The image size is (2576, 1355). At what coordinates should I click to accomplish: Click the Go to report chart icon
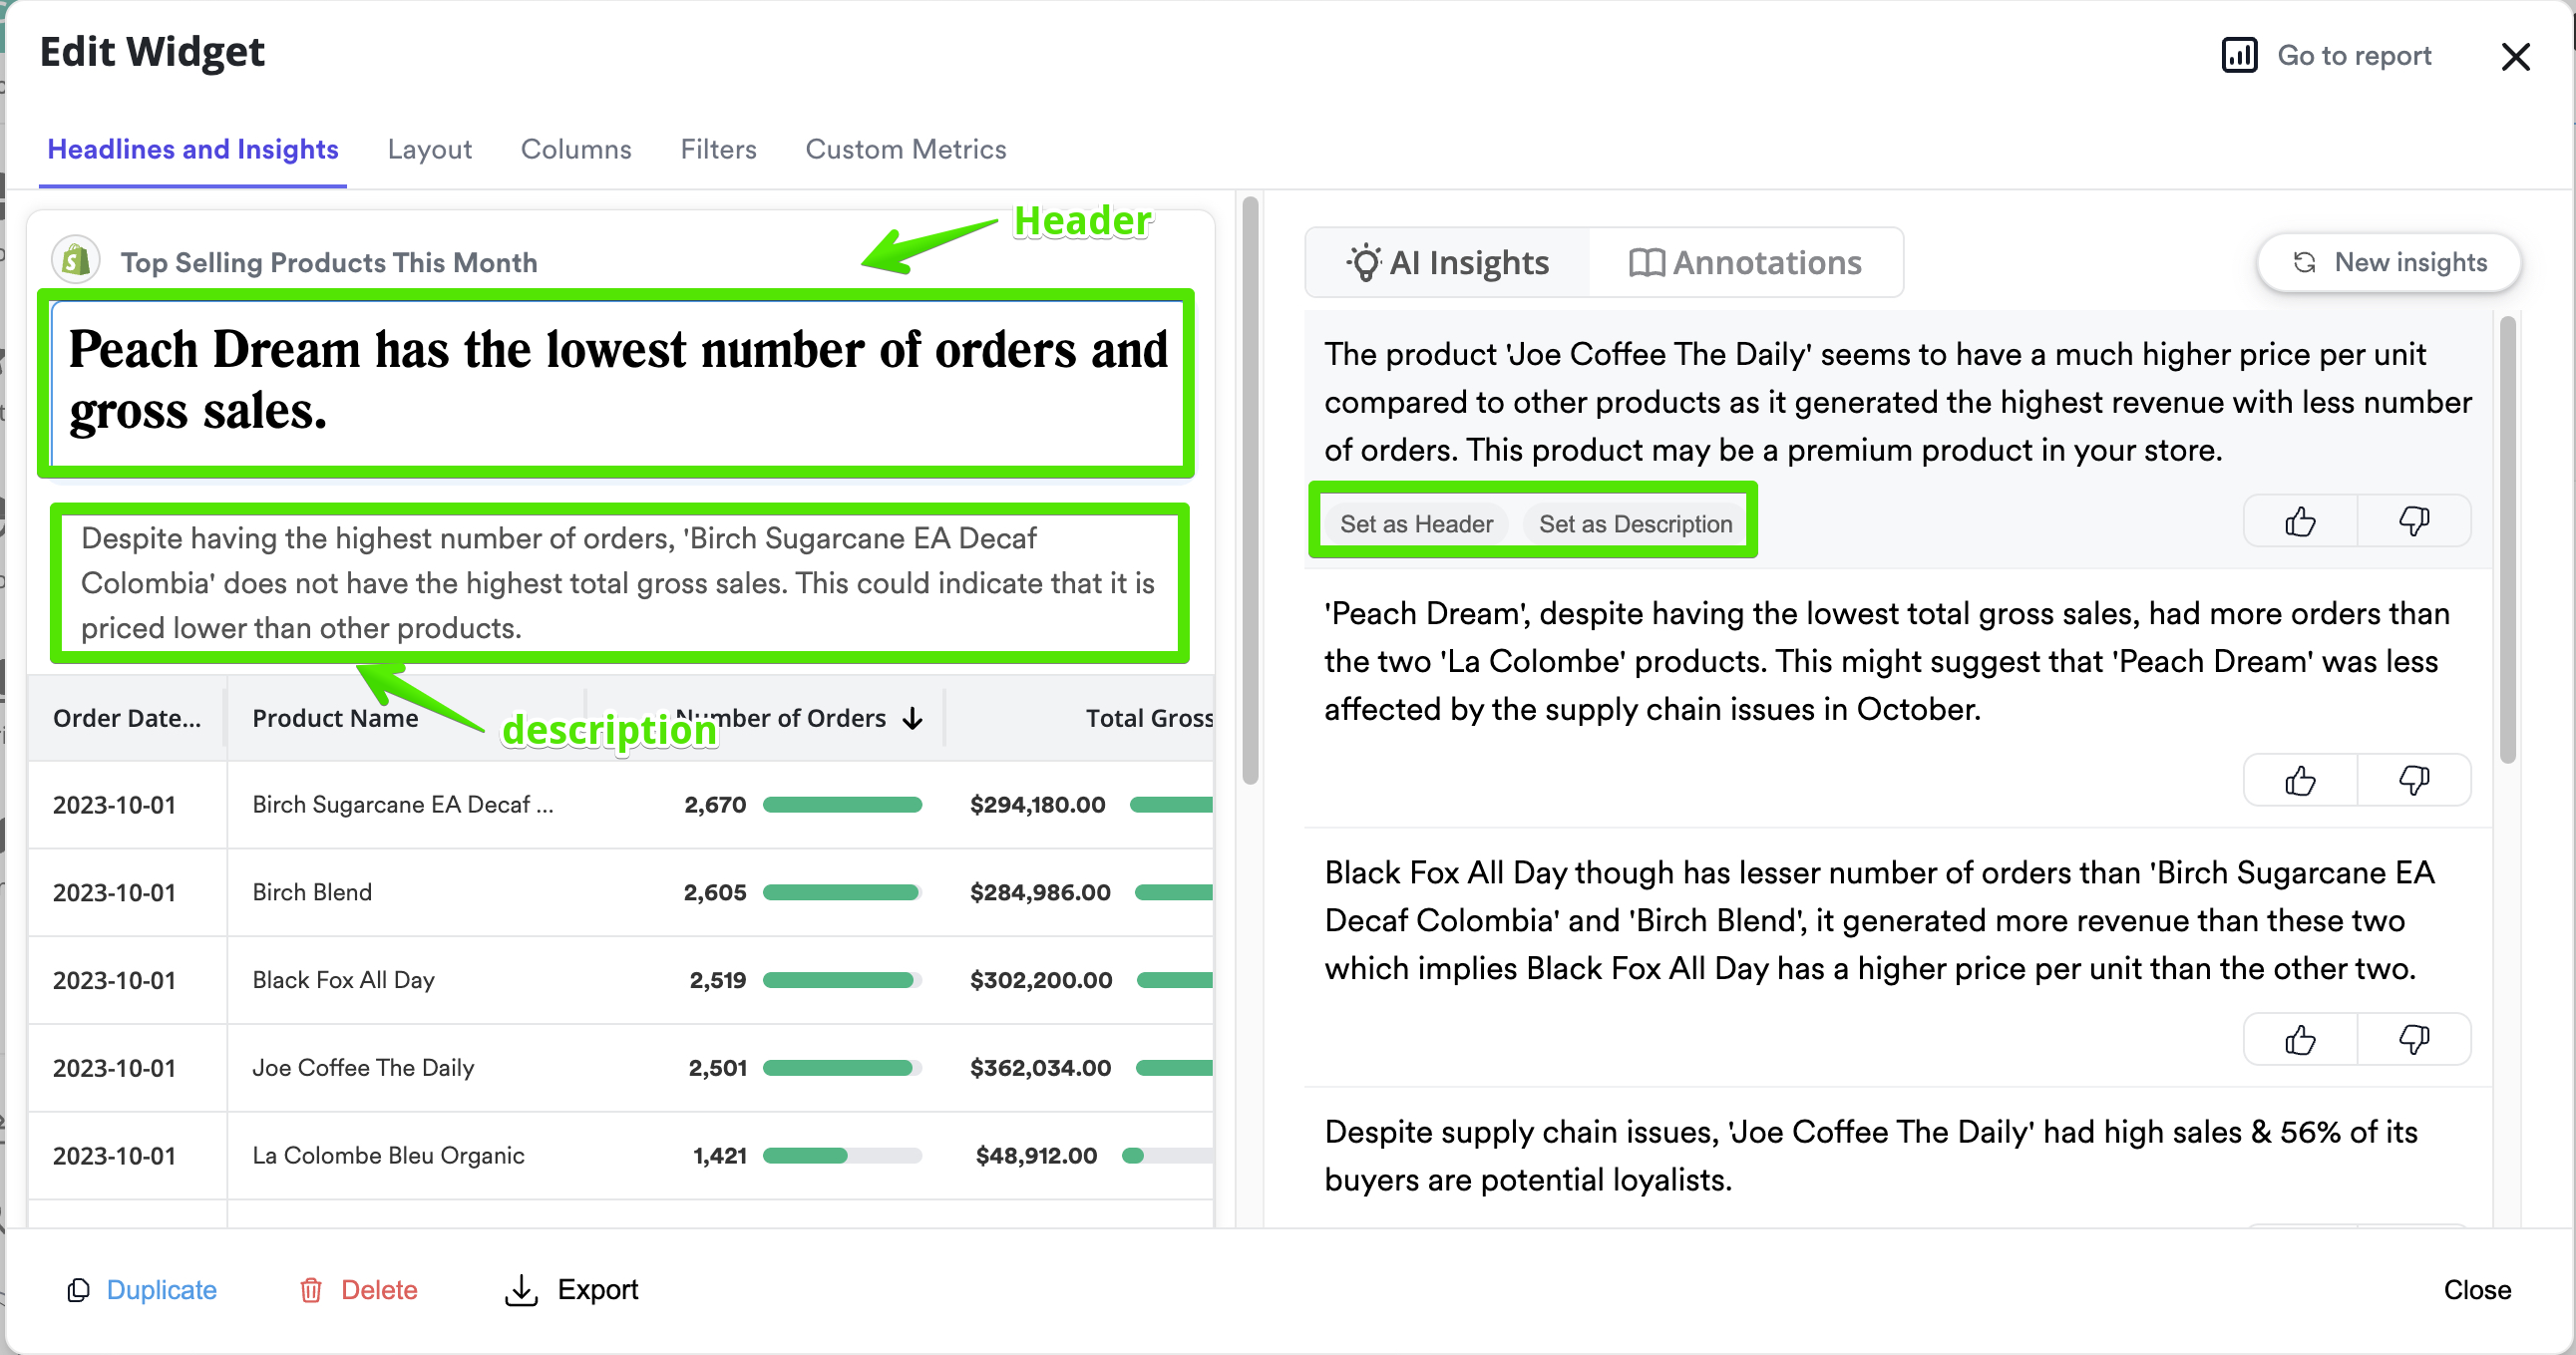(2238, 55)
